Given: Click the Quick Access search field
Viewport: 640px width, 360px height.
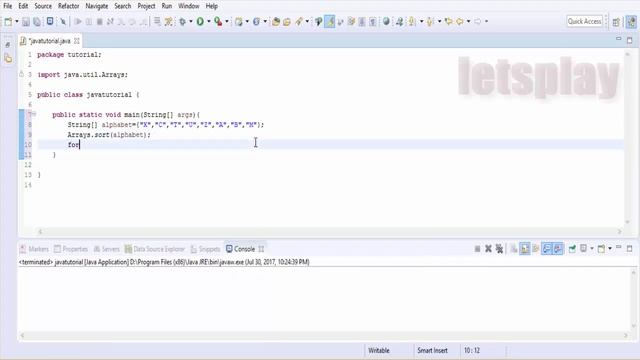Looking at the screenshot, I should tap(584, 22).
